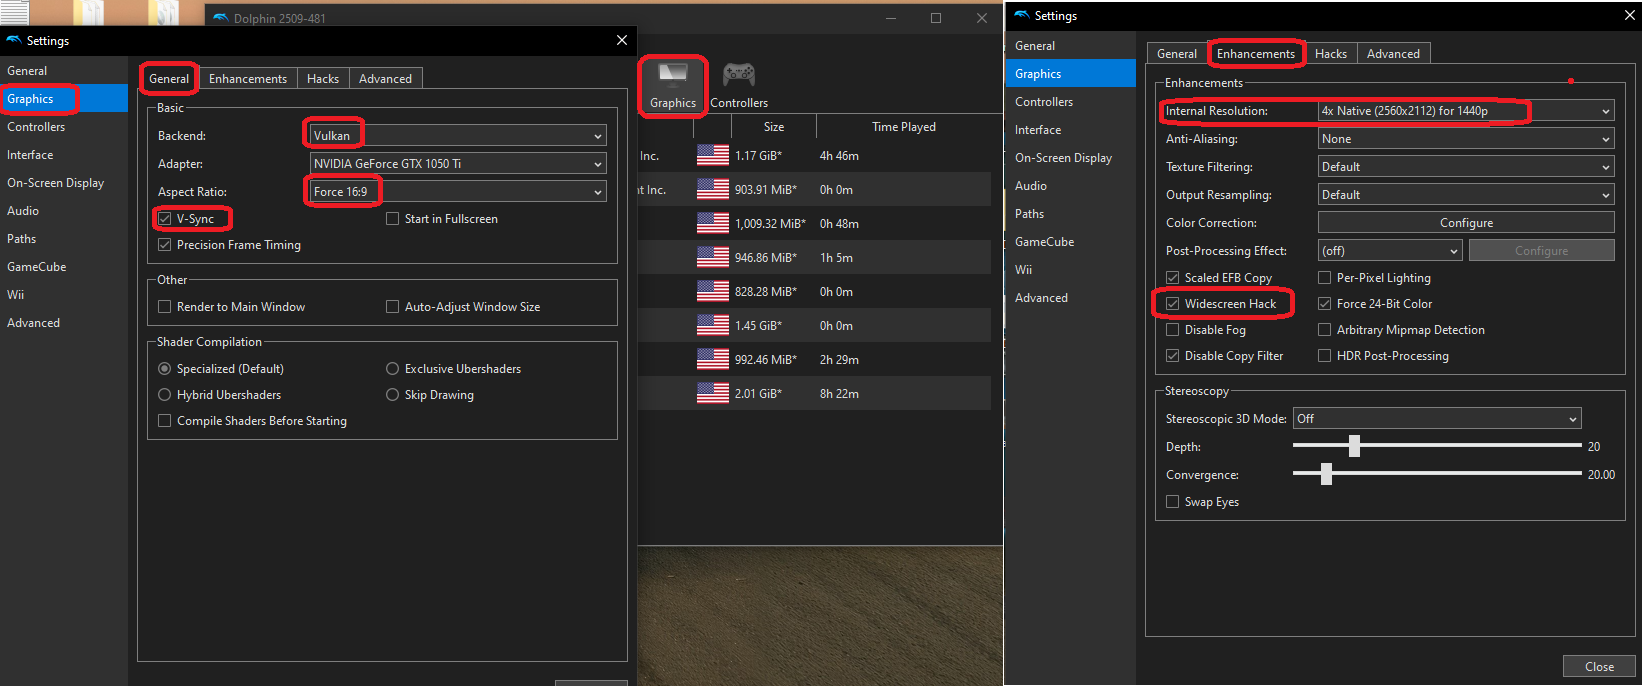Click the US flag beside 1.17 GiB

(713, 156)
